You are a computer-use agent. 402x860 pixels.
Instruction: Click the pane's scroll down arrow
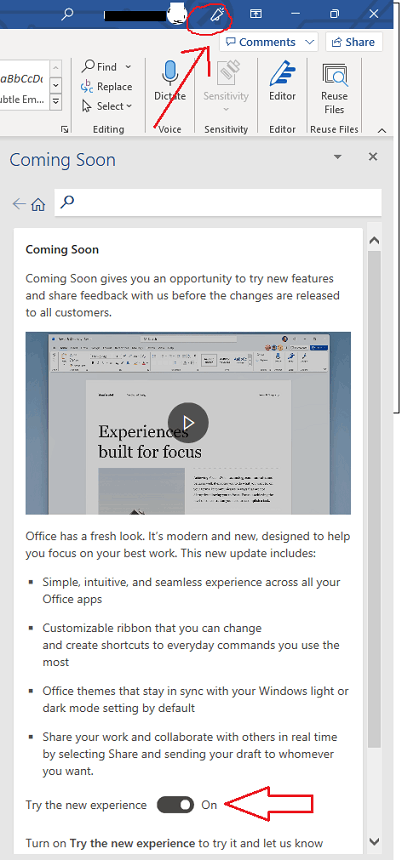(375, 841)
